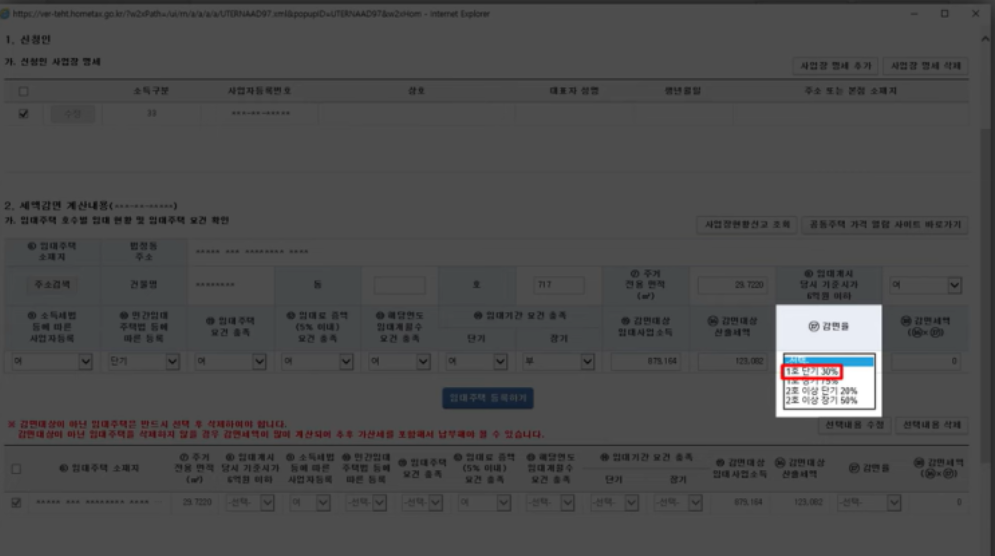Click the 사업장 명세 추가 button
This screenshot has width=995, height=556.
point(836,66)
